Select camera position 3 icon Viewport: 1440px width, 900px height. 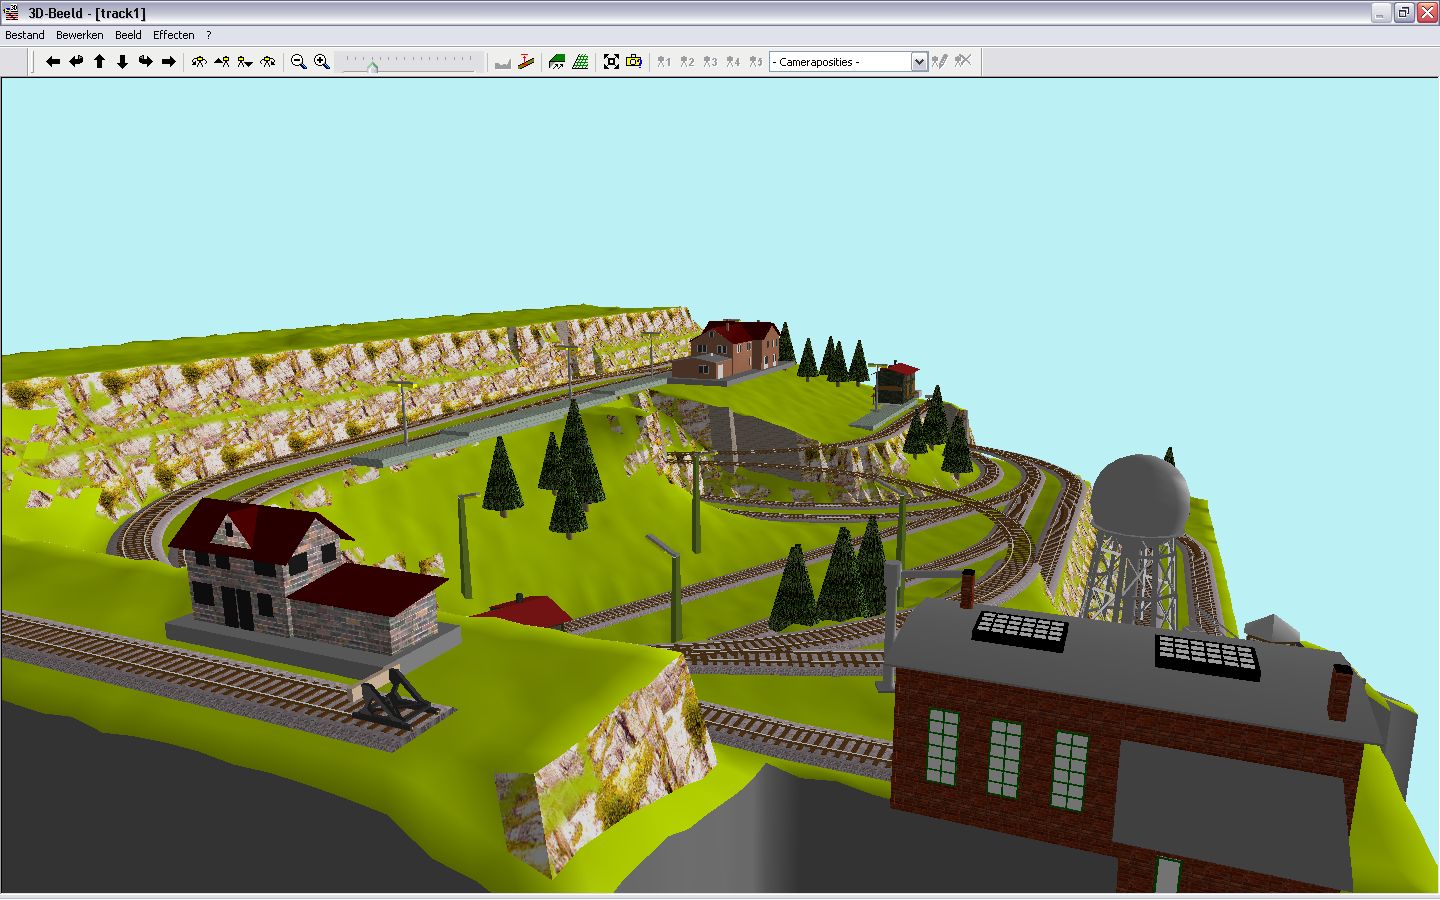pyautogui.click(x=710, y=62)
